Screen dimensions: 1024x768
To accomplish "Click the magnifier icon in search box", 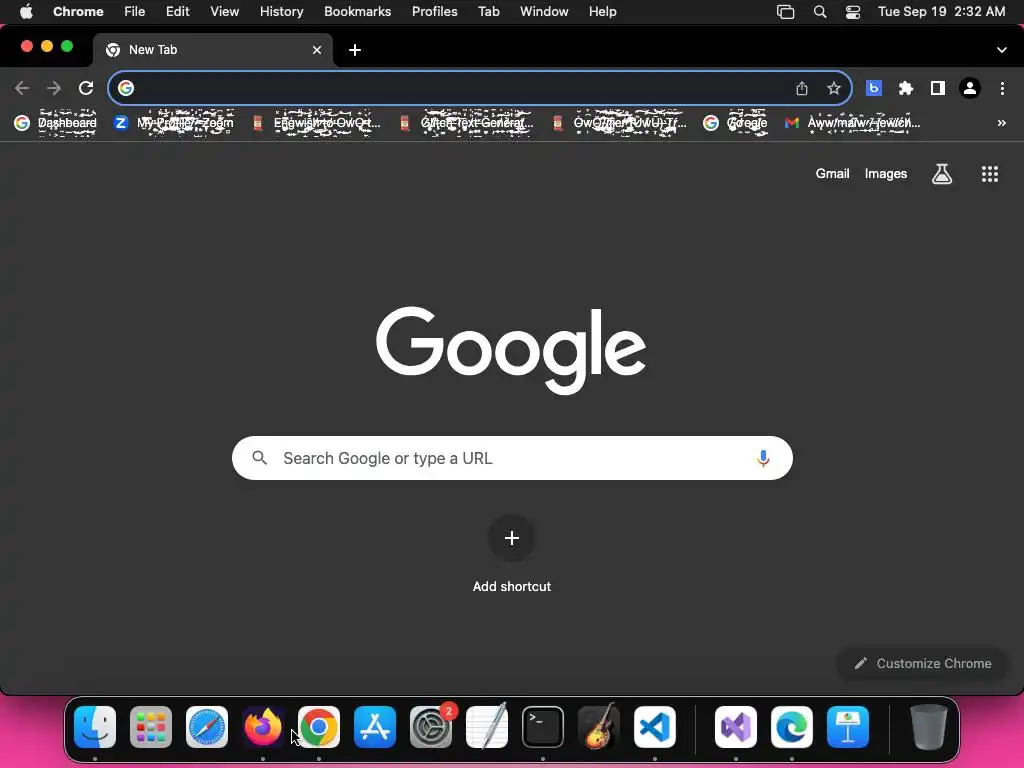I will coord(259,458).
